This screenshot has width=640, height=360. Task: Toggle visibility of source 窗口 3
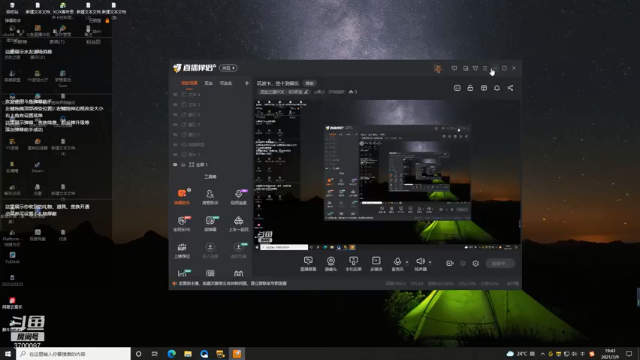[x=175, y=115]
